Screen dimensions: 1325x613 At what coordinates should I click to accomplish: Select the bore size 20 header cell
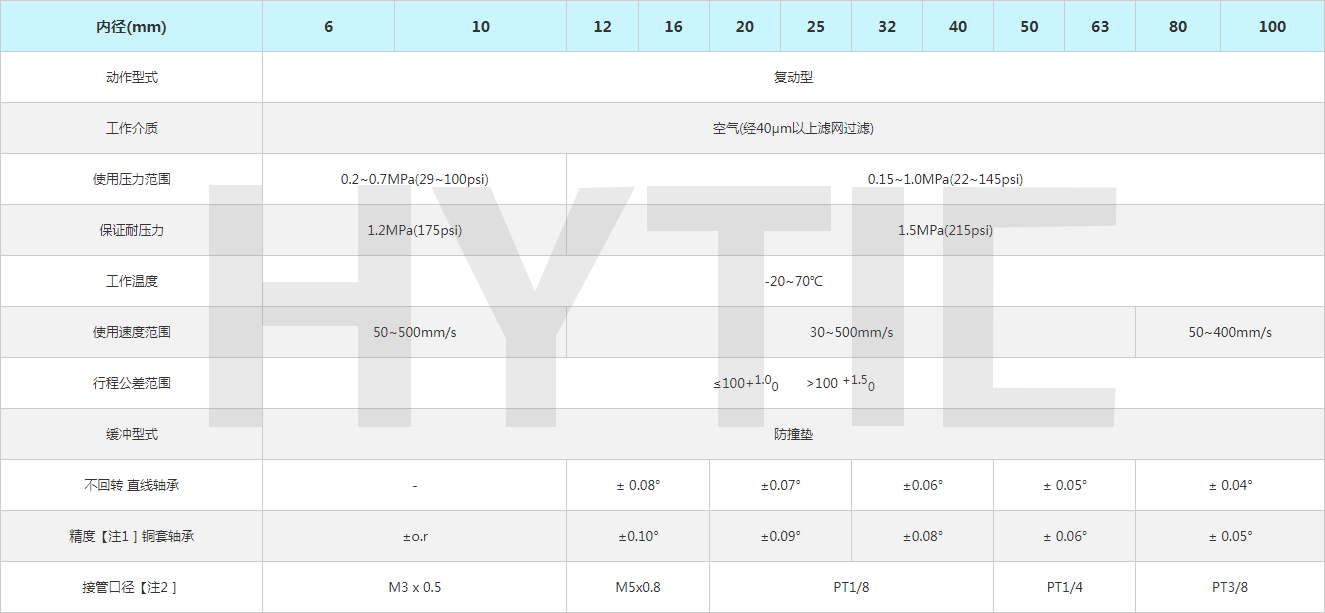tap(745, 26)
